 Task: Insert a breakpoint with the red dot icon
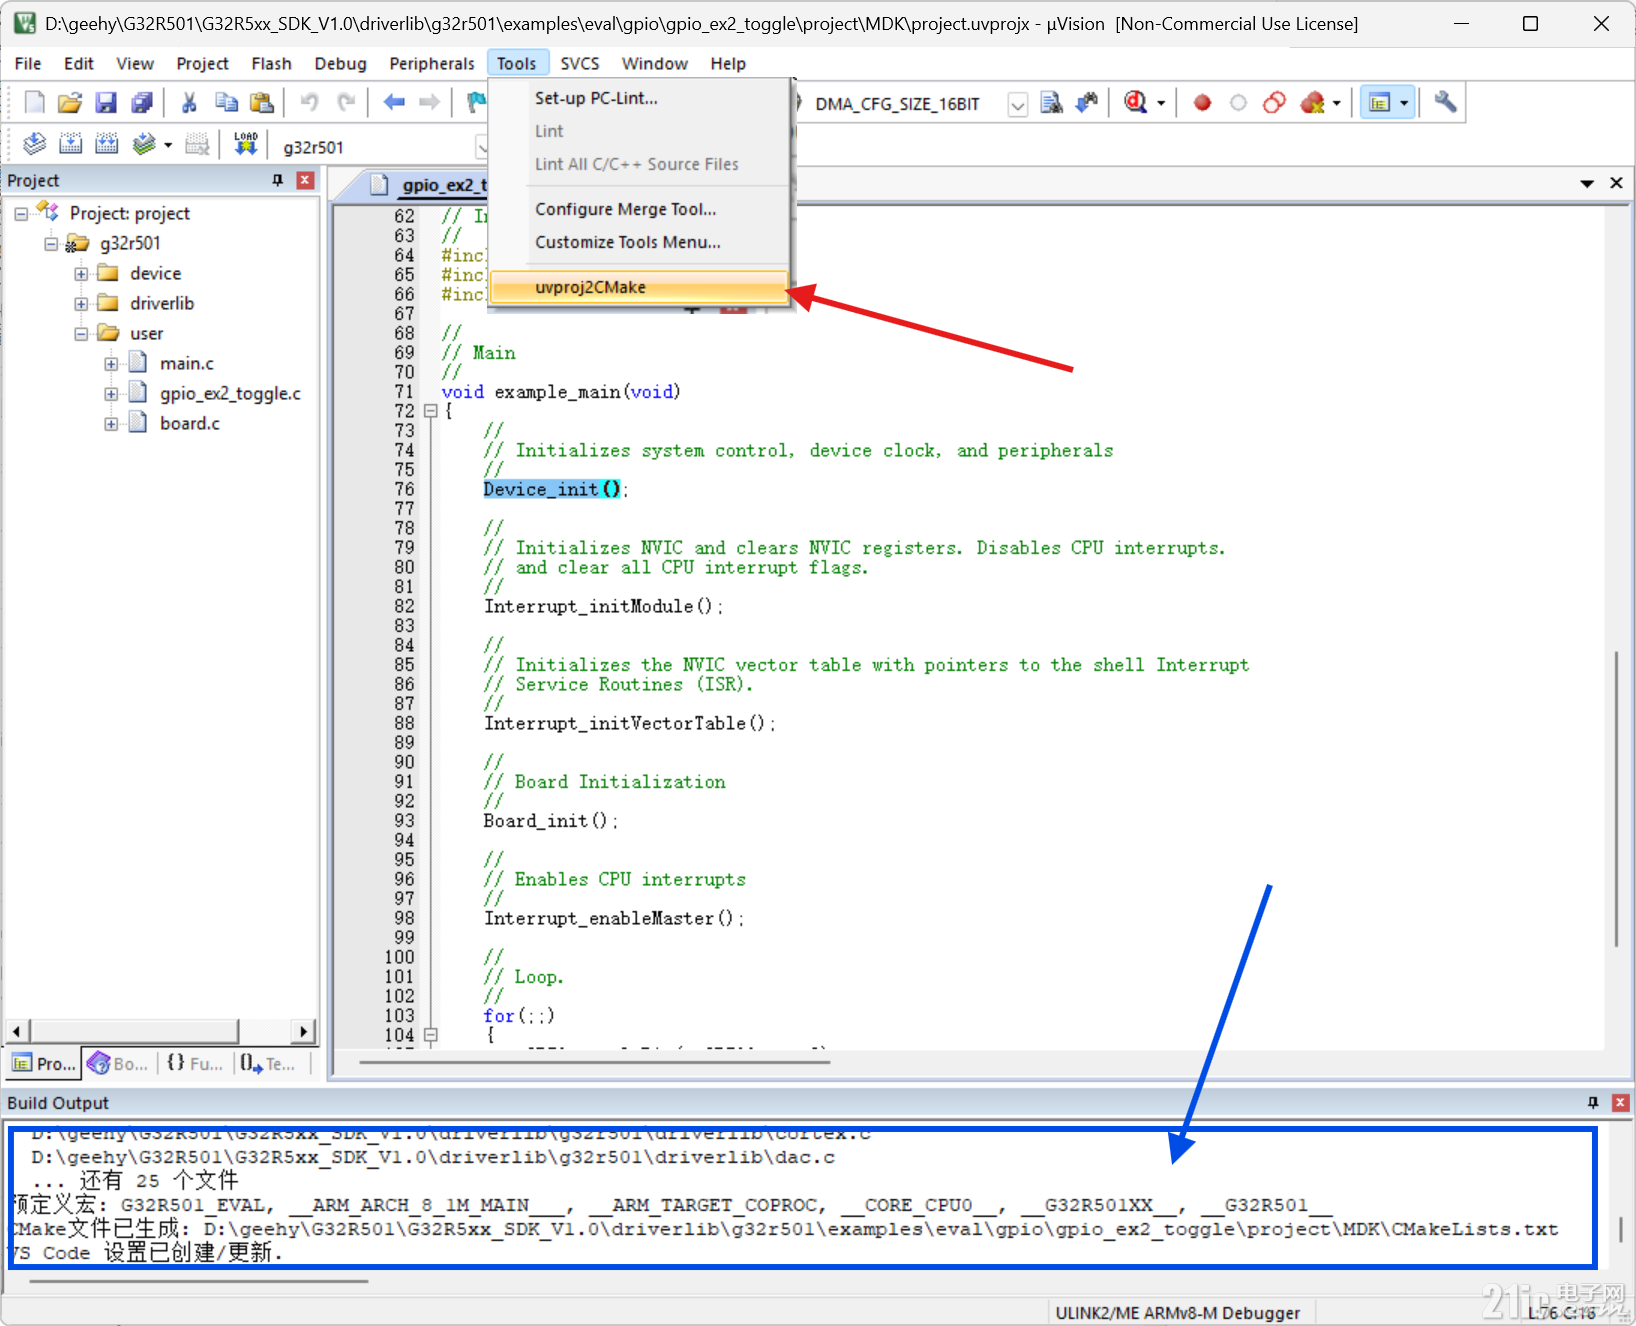pyautogui.click(x=1202, y=101)
